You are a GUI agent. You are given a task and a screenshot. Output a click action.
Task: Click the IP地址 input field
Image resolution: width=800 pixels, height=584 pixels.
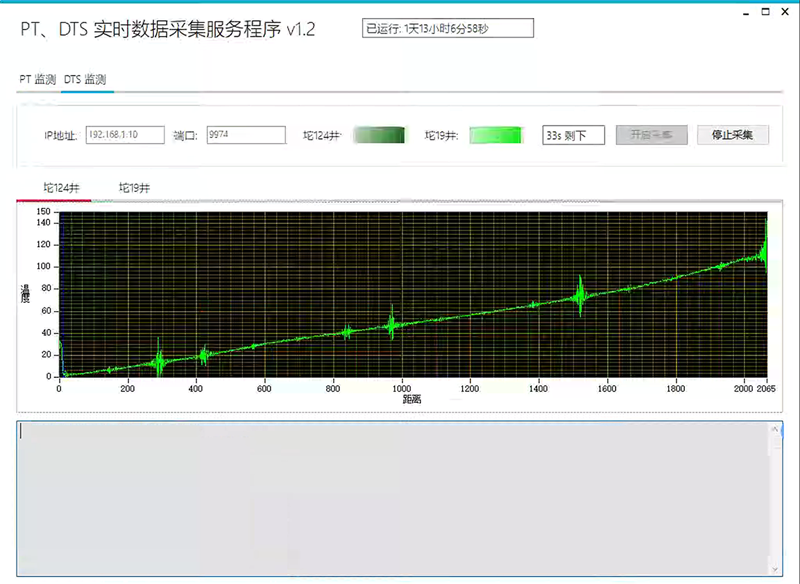point(125,135)
